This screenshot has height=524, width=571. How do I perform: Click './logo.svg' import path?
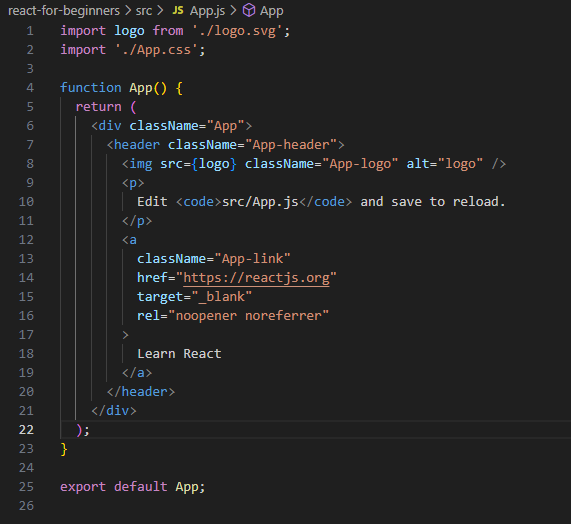coord(237,31)
